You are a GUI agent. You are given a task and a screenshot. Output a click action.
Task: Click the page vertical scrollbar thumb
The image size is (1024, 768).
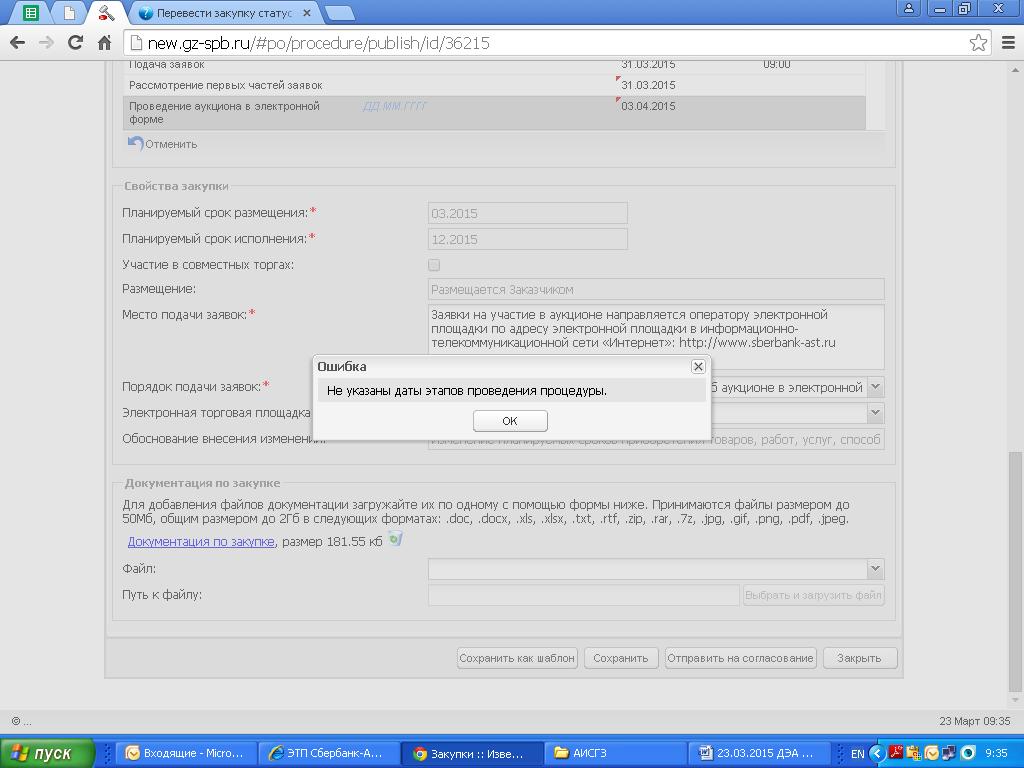pos(1016,570)
